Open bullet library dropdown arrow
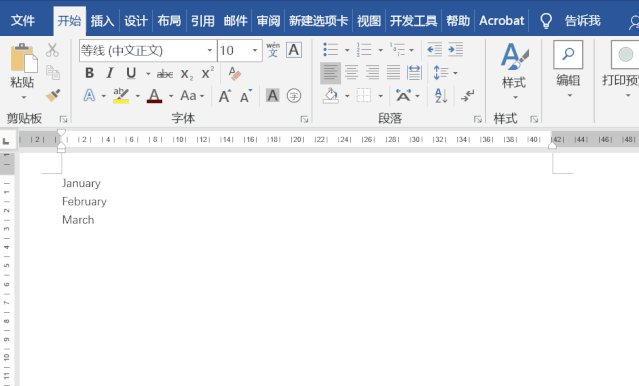This screenshot has width=639, height=386. [x=347, y=50]
